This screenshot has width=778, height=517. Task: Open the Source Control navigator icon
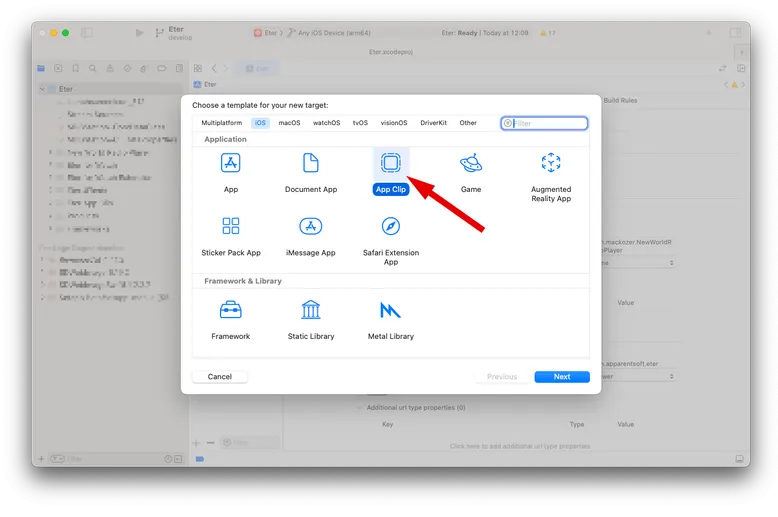tap(58, 68)
